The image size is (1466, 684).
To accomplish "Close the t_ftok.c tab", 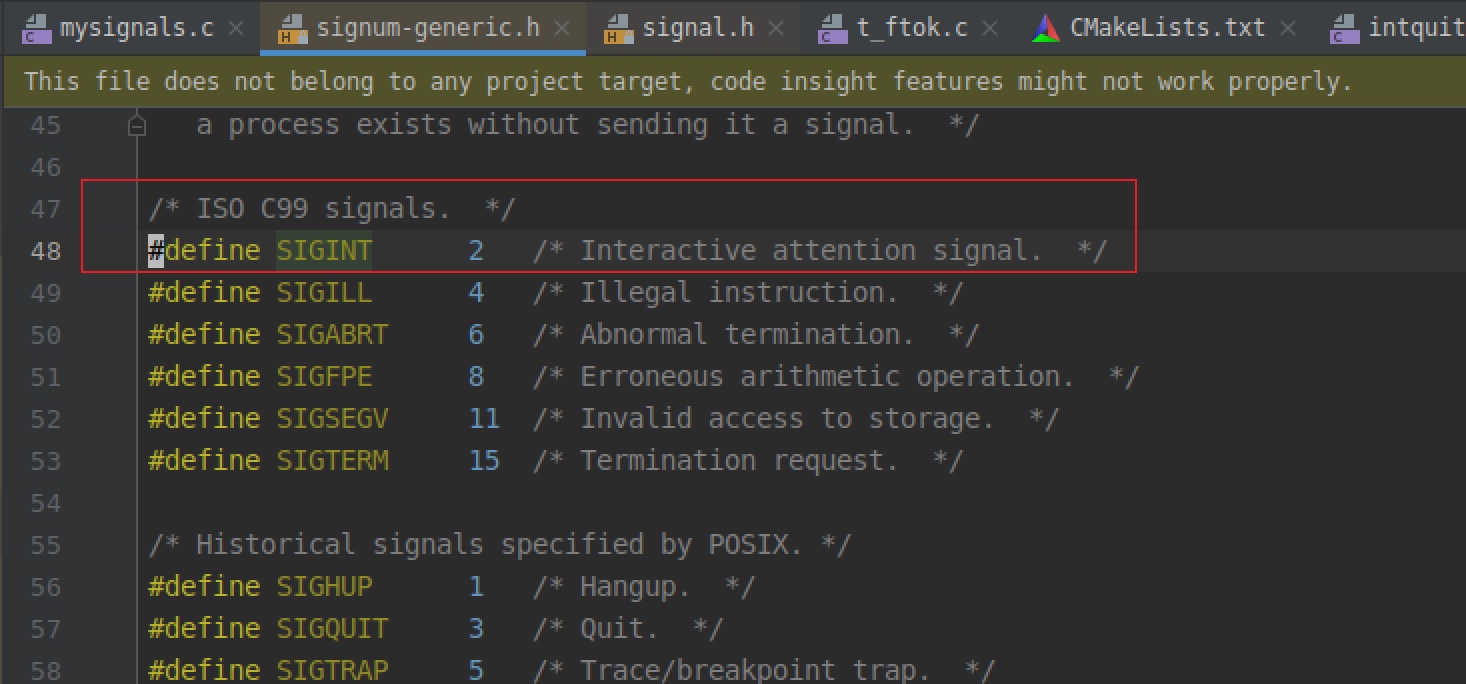I will (x=990, y=29).
